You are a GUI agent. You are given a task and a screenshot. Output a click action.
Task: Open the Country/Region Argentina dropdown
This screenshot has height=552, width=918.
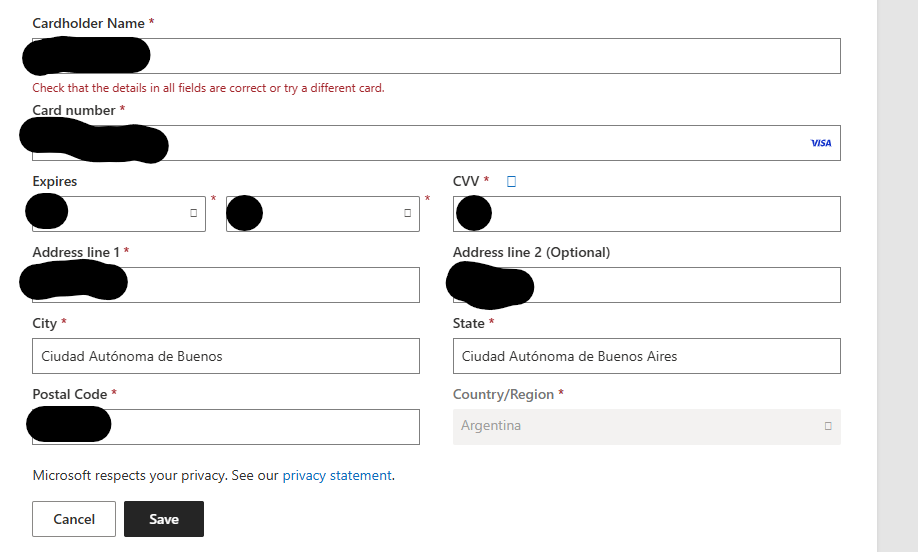(x=646, y=427)
